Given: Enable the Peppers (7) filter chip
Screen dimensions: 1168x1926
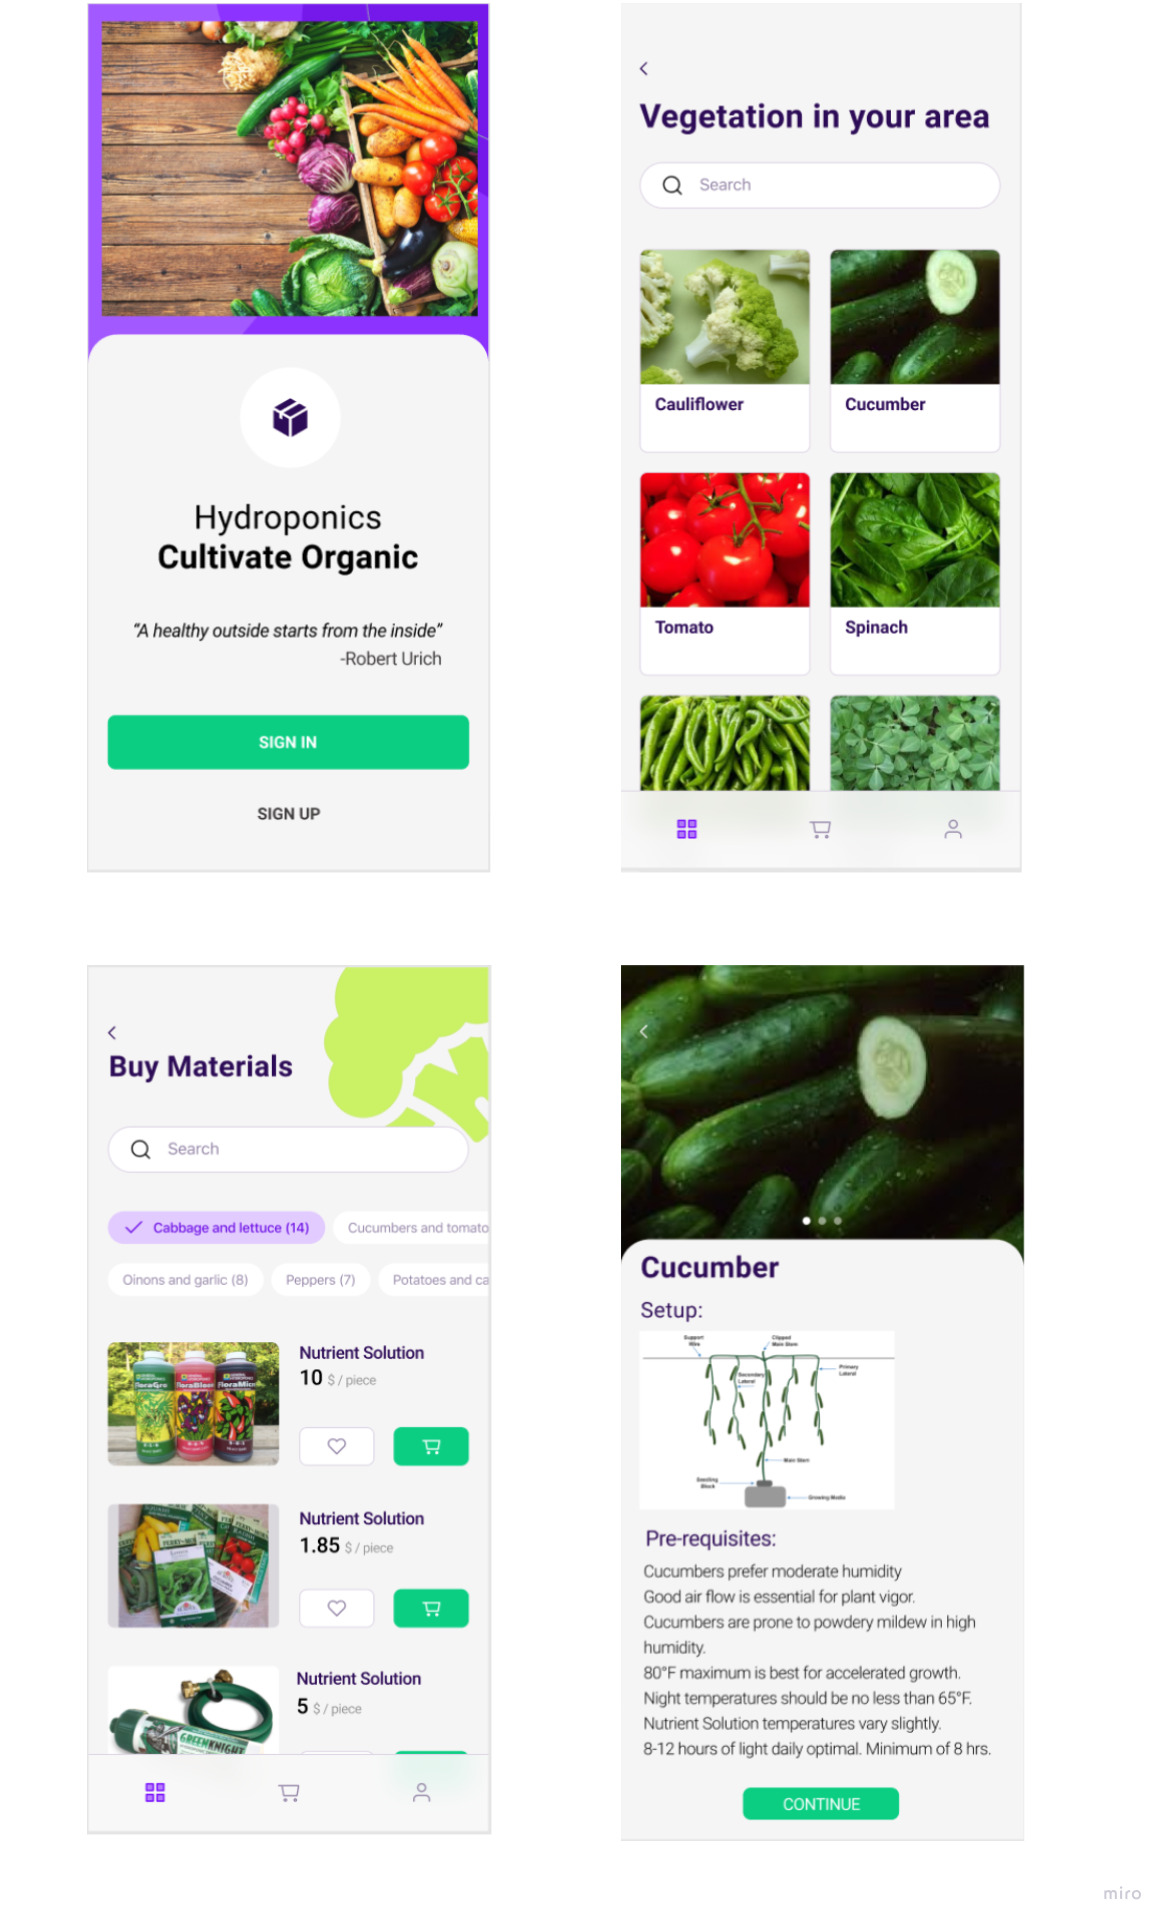Looking at the screenshot, I should point(320,1279).
